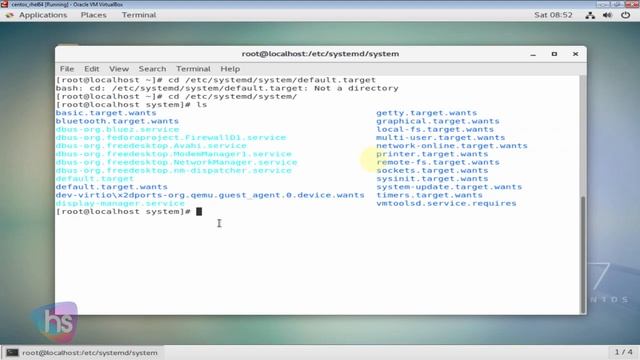Click the Avahi.service entry

click(x=151, y=146)
